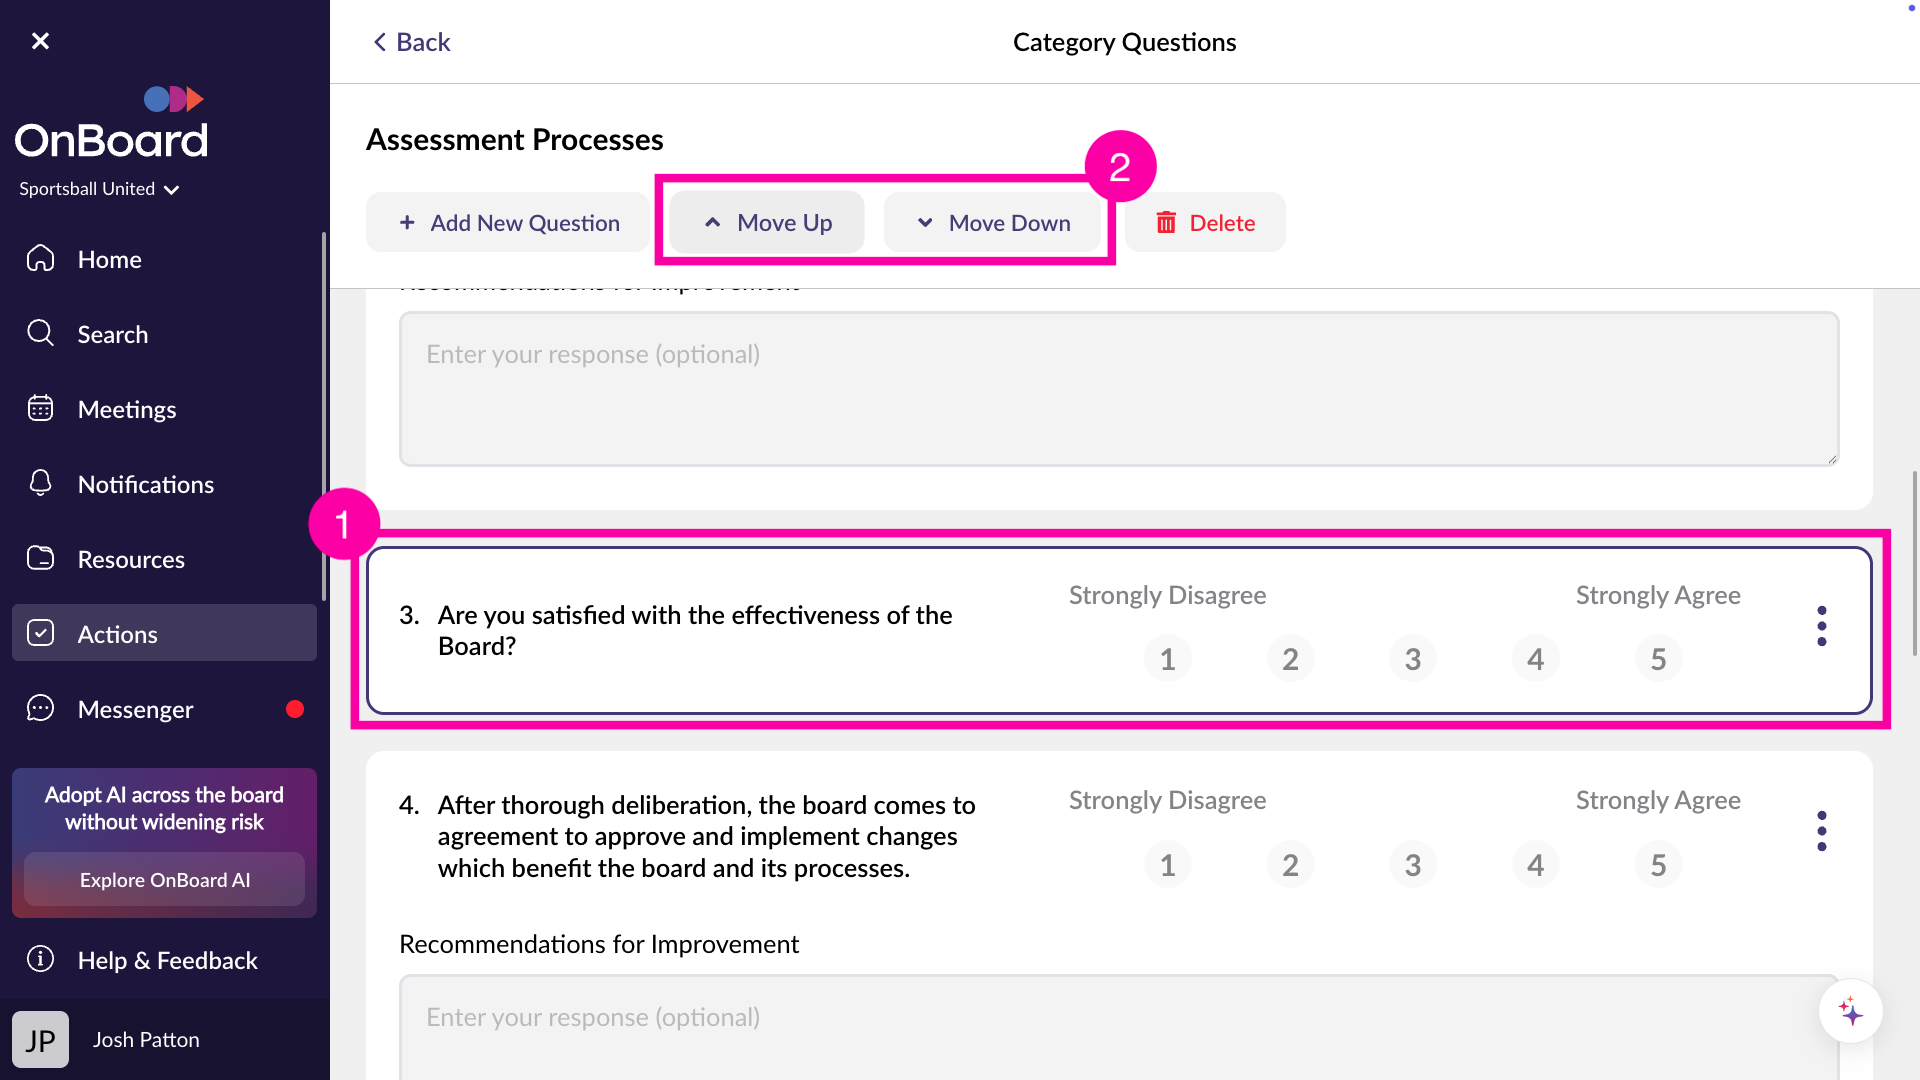This screenshot has width=1920, height=1080.
Task: Select rating 1 for question 3
Action: pos(1167,659)
